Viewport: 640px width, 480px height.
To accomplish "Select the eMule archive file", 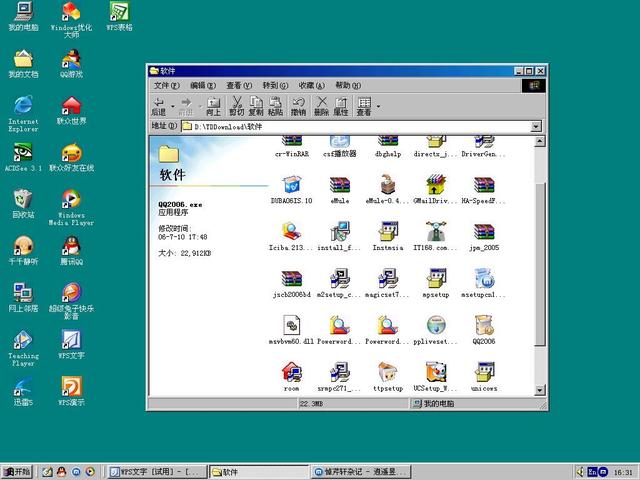I will tap(340, 186).
